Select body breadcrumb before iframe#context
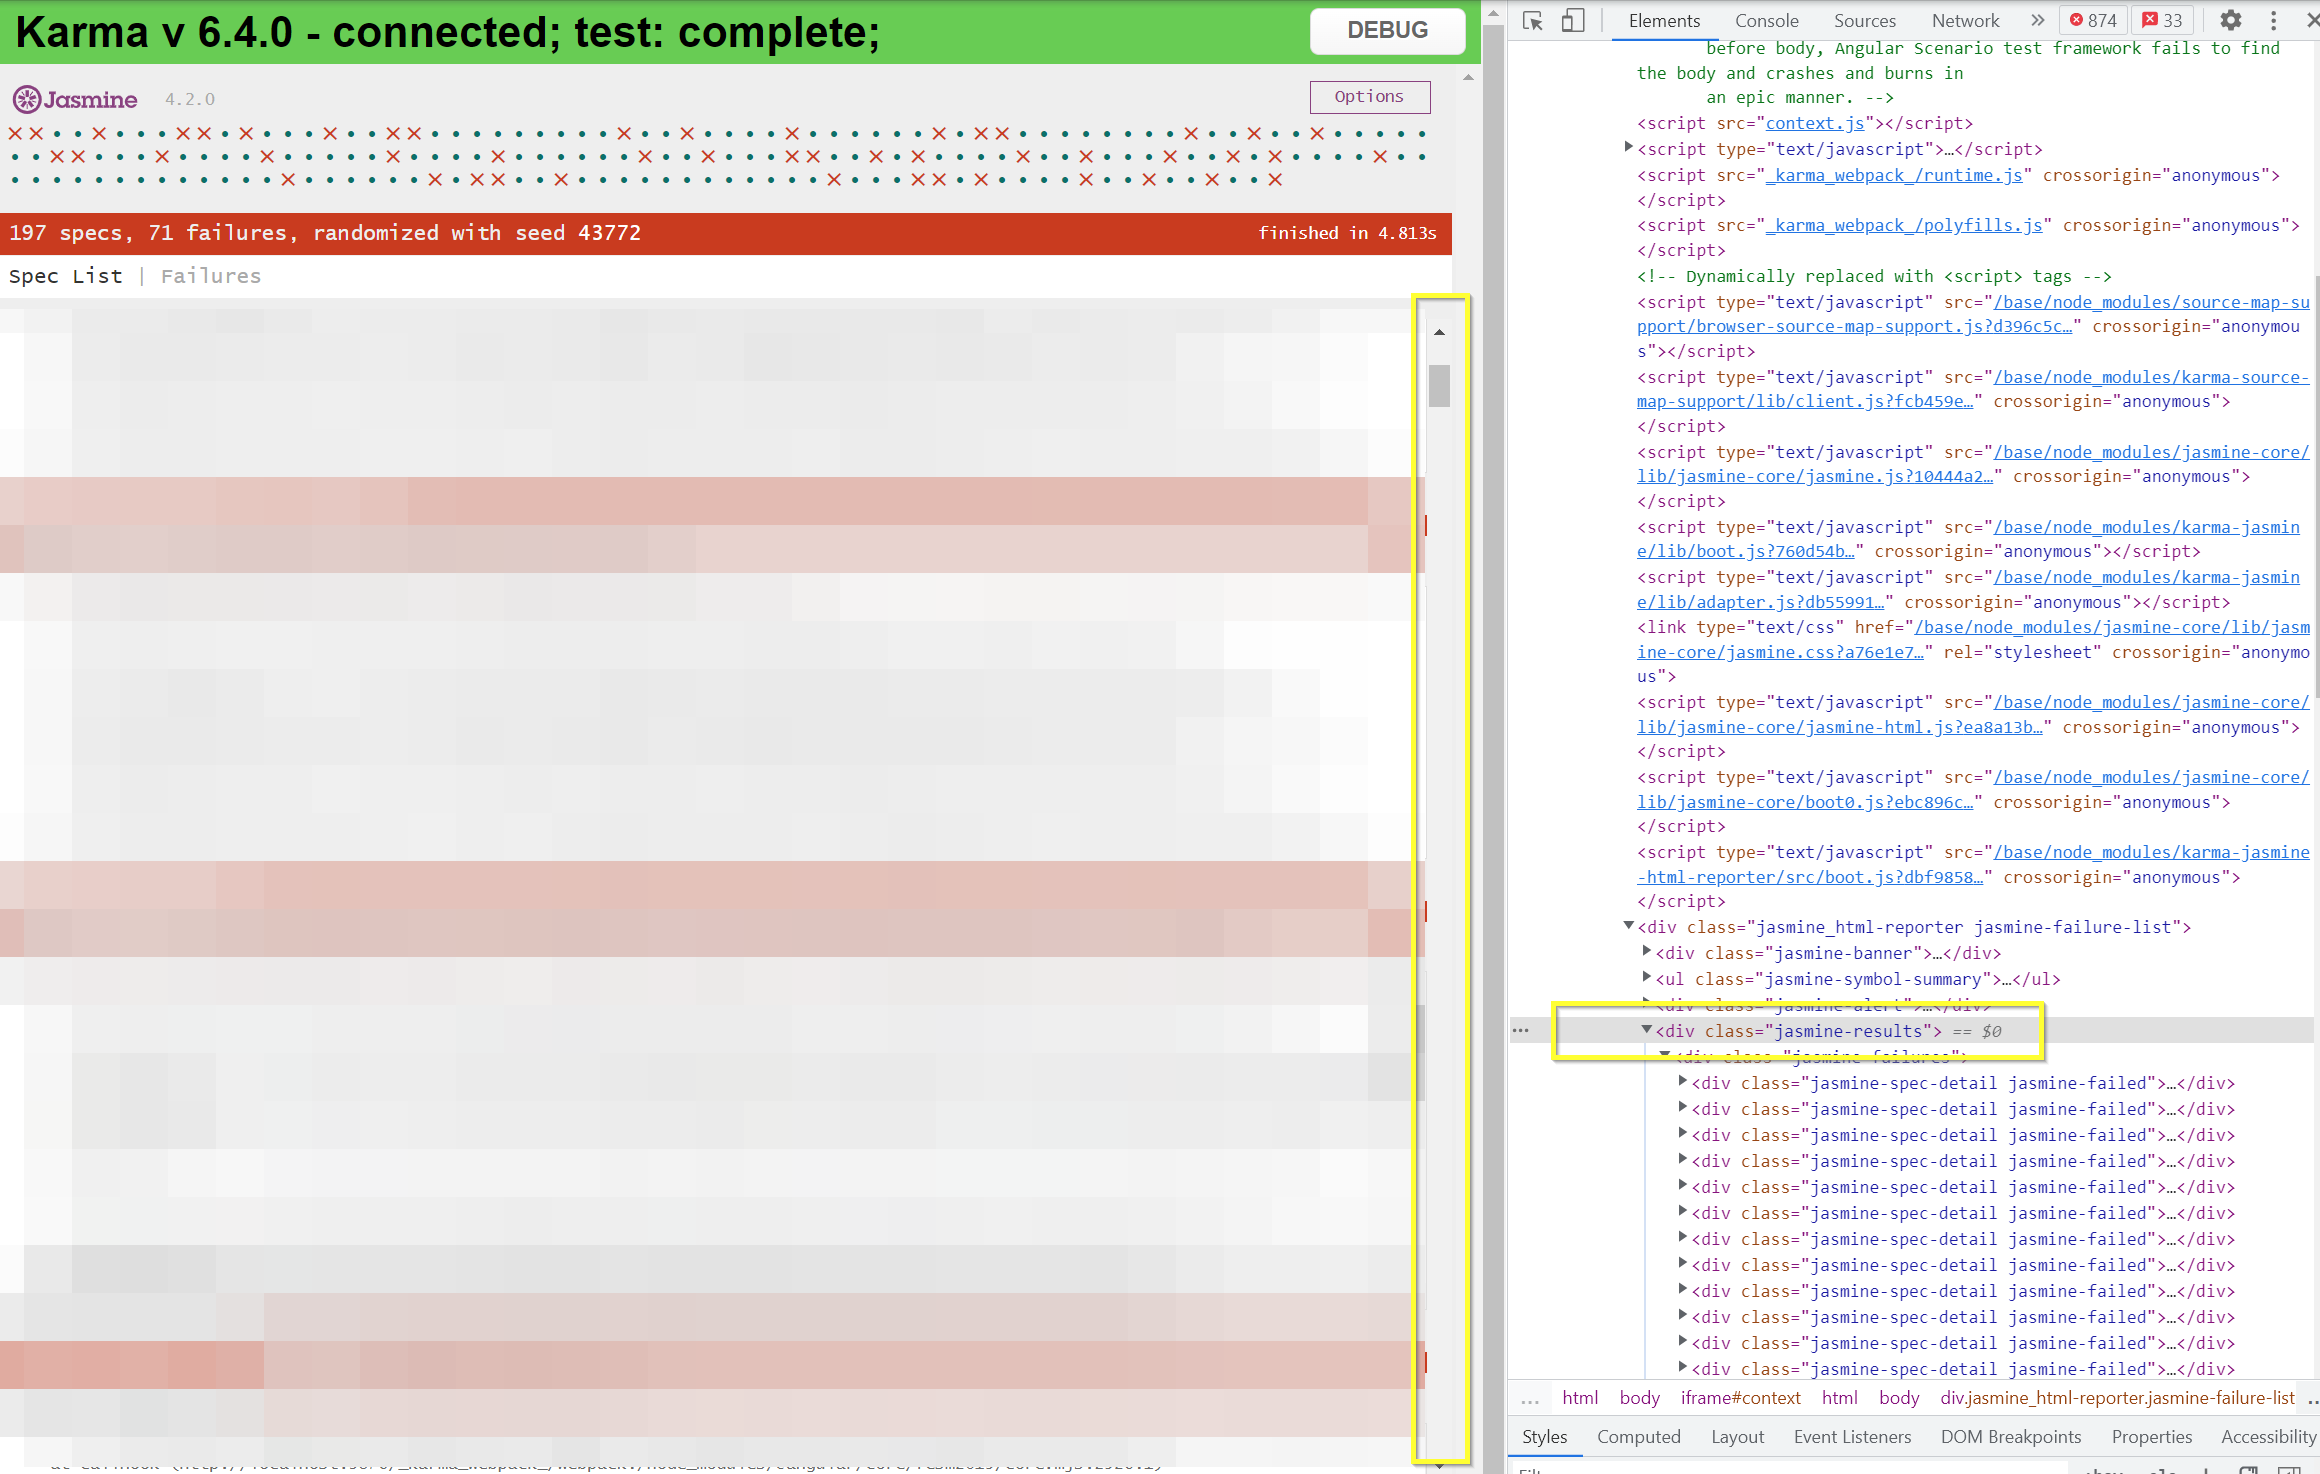 click(1639, 1398)
